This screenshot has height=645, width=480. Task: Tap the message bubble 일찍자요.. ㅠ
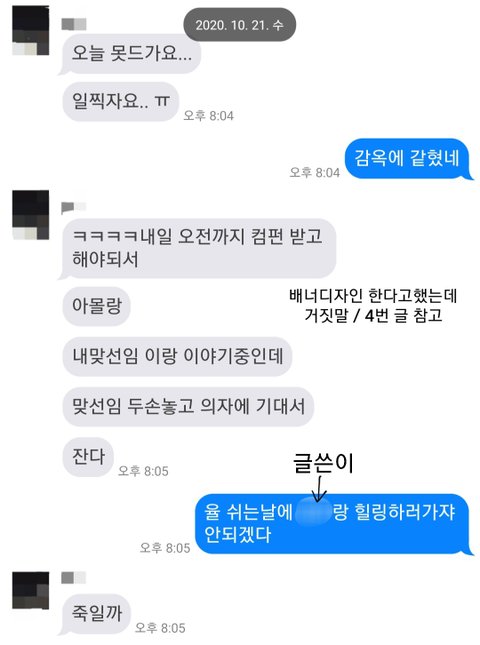(121, 102)
